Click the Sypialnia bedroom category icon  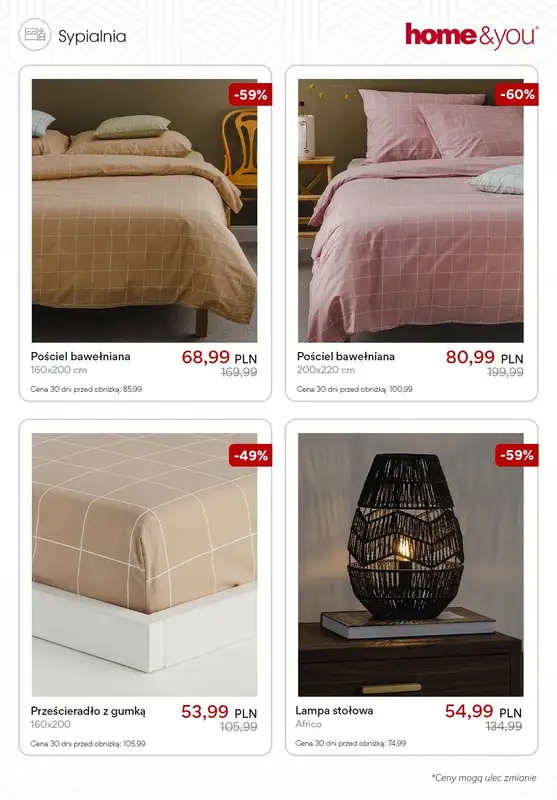pyautogui.click(x=35, y=35)
